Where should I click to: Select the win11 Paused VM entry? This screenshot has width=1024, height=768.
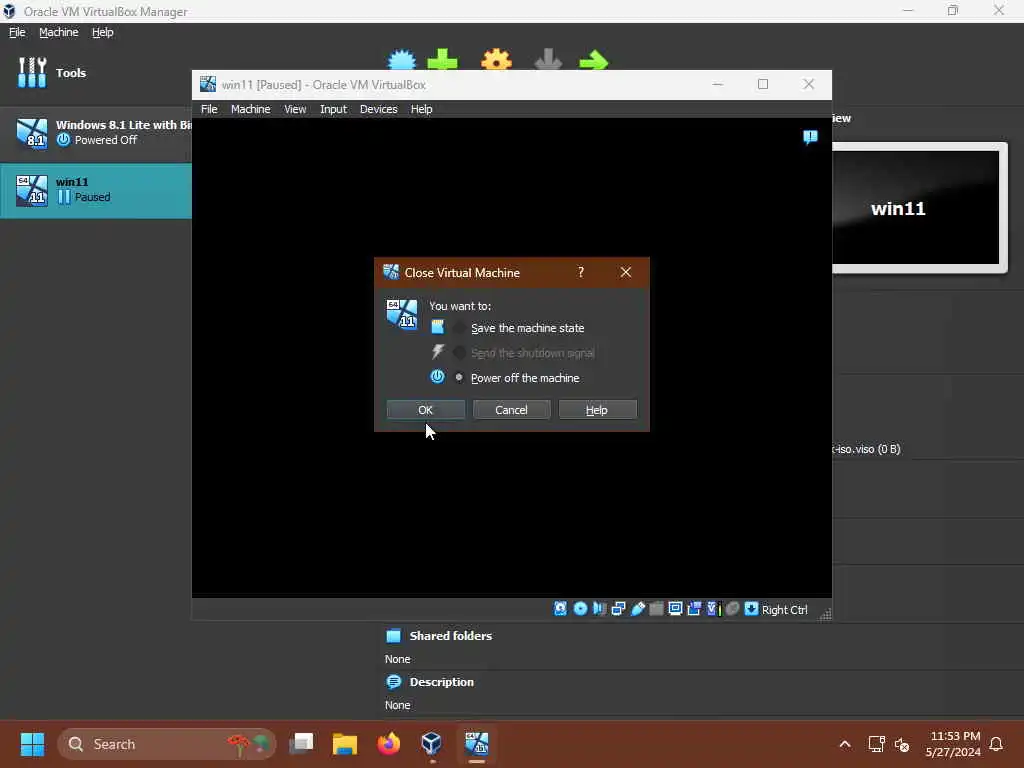(x=96, y=190)
